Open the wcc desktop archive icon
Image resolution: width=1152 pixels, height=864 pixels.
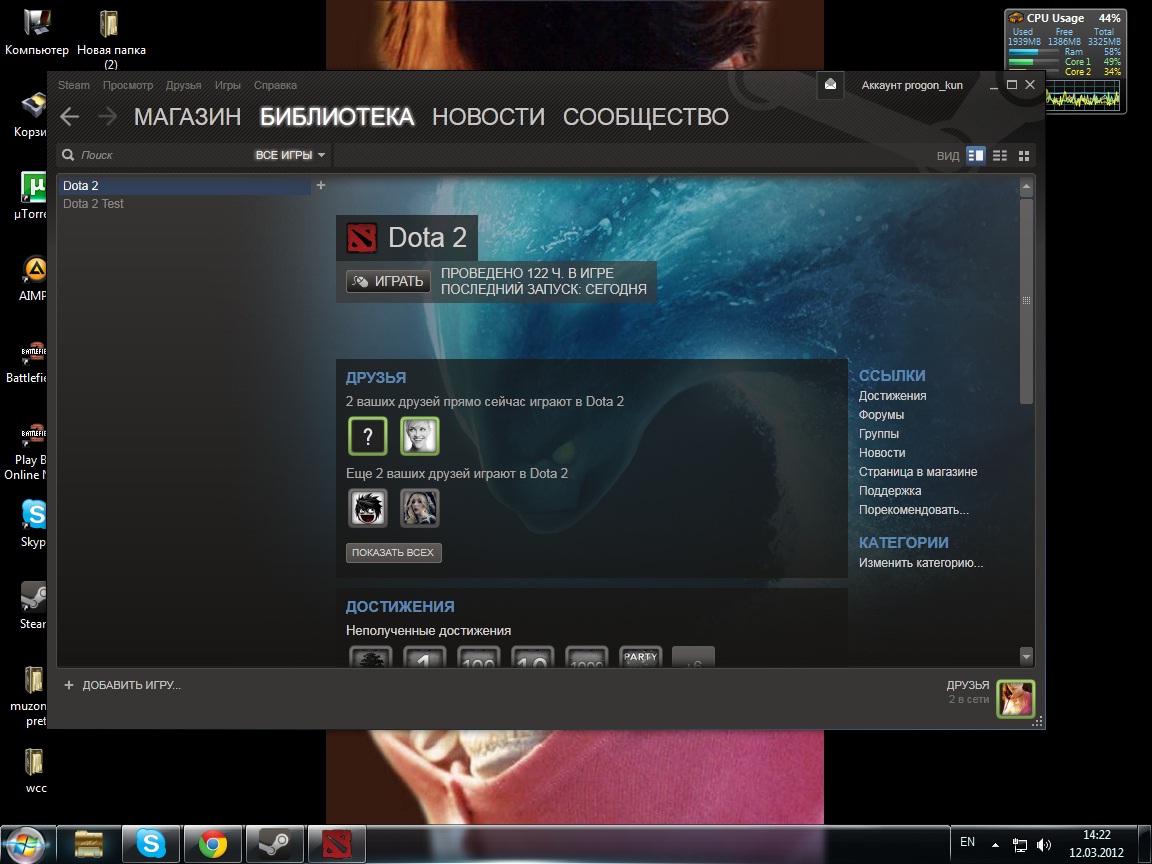click(x=35, y=771)
